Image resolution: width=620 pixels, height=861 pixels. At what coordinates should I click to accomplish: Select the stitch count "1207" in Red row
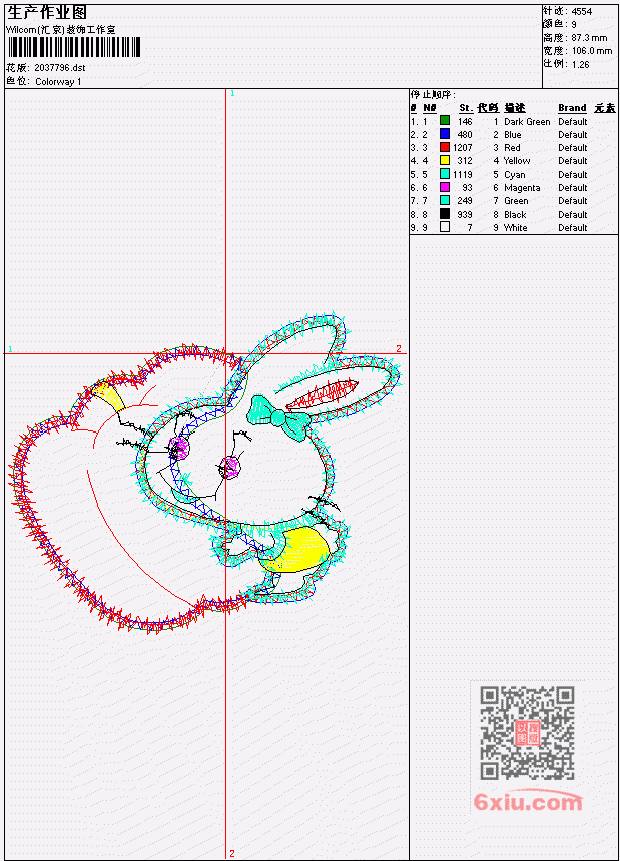463,148
